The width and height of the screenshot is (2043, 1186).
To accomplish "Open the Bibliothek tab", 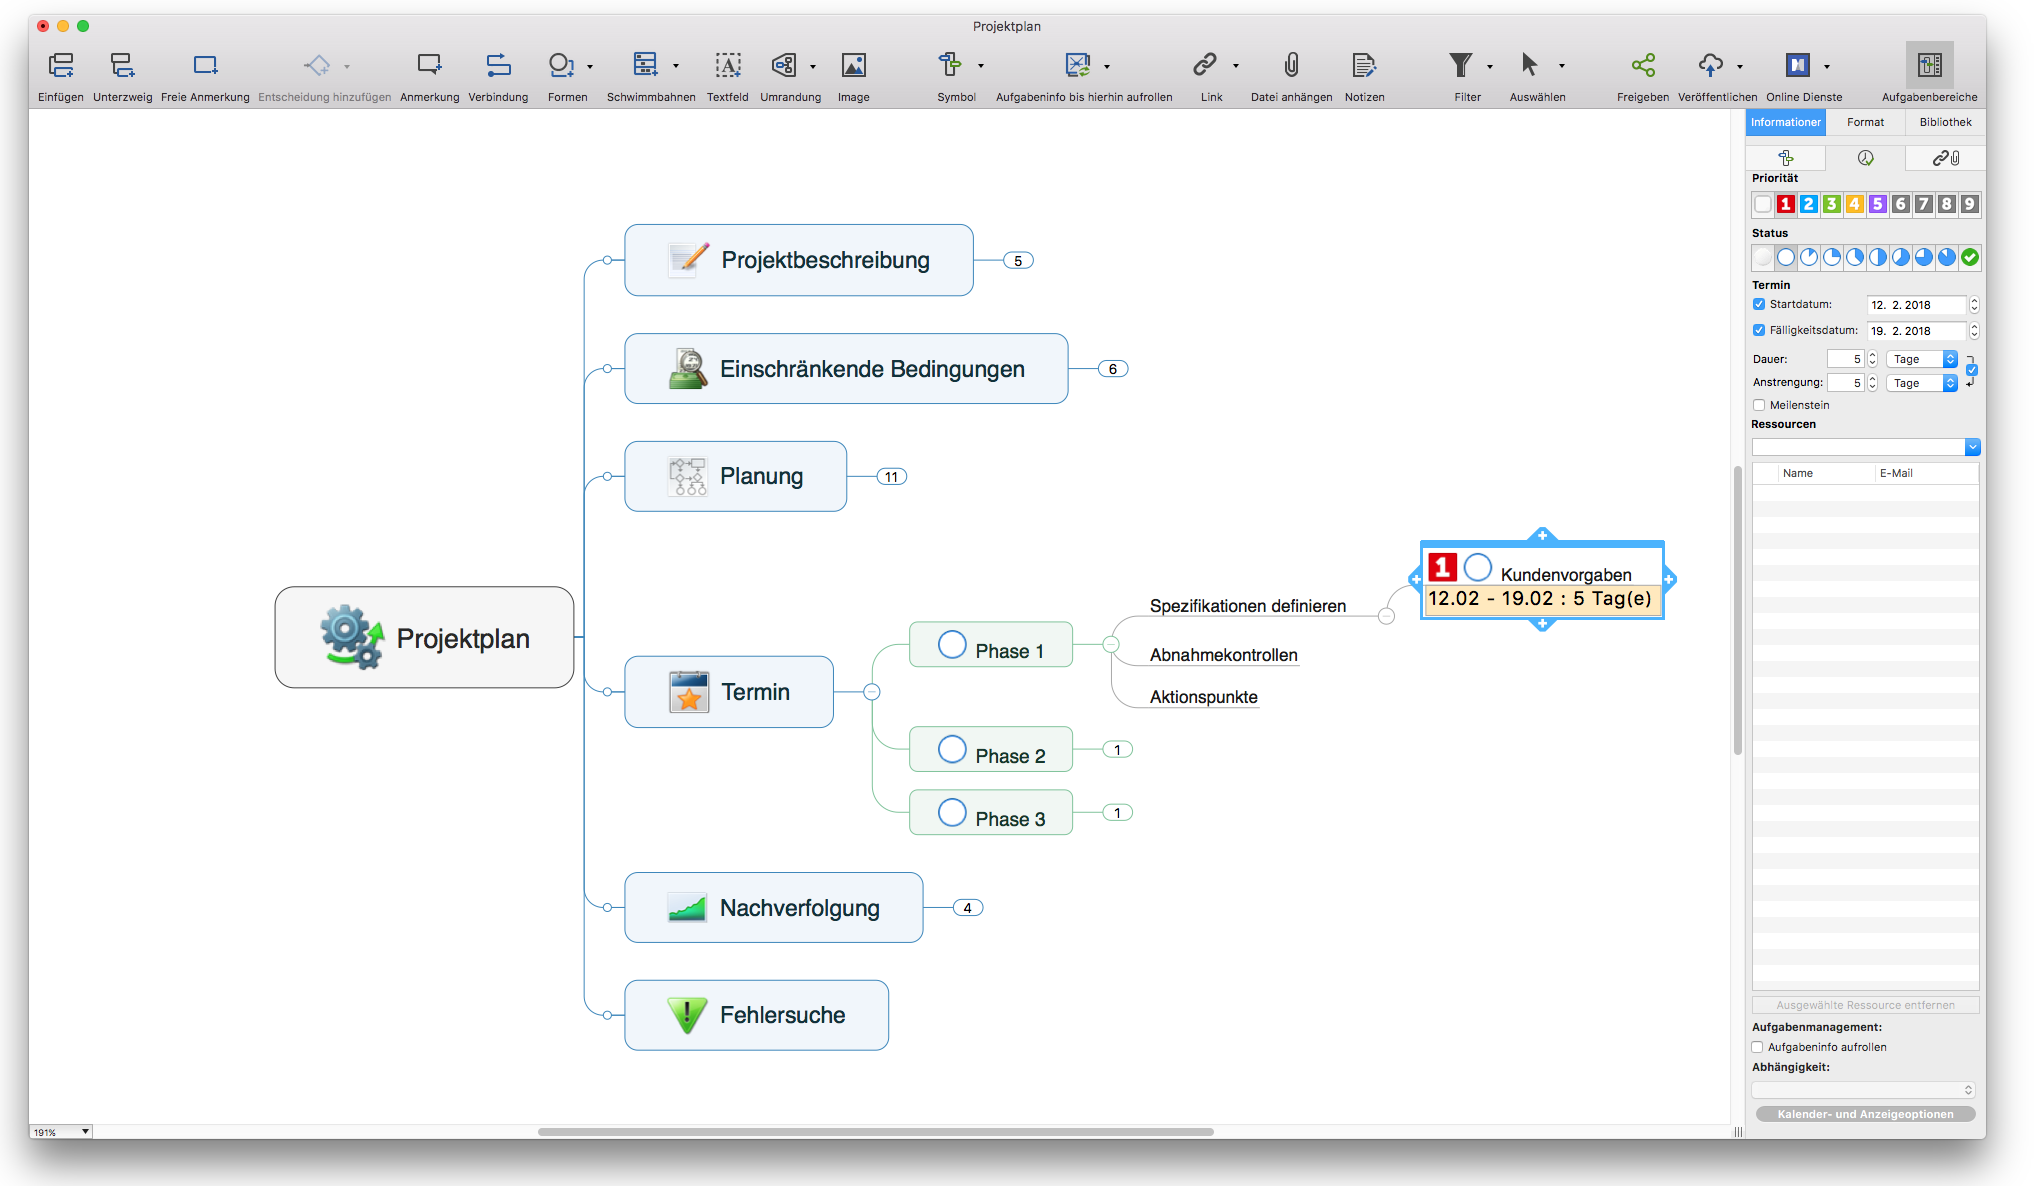I will pos(1944,121).
